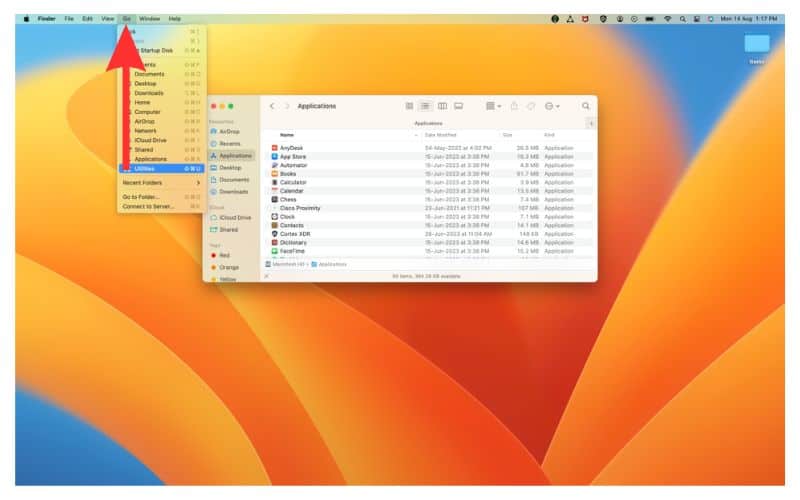
Task: Switch Finder to column view
Action: click(x=442, y=106)
